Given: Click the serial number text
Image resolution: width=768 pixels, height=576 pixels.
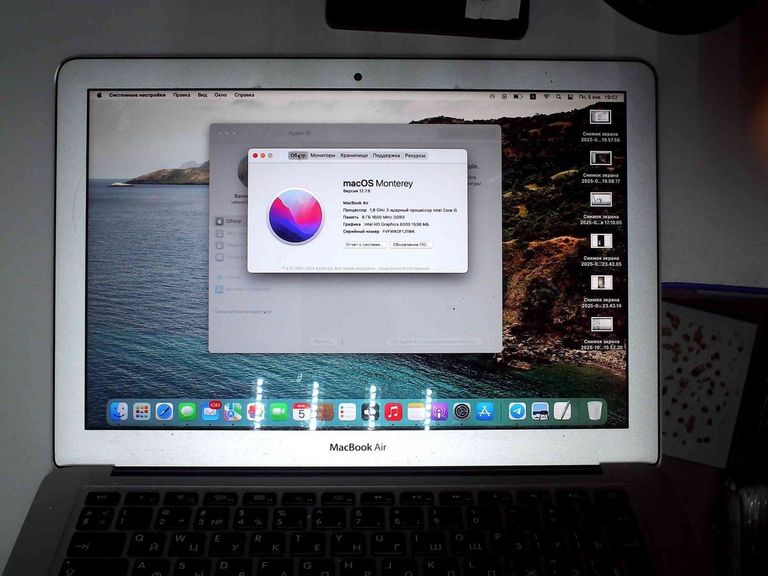Looking at the screenshot, I should pyautogui.click(x=379, y=231).
